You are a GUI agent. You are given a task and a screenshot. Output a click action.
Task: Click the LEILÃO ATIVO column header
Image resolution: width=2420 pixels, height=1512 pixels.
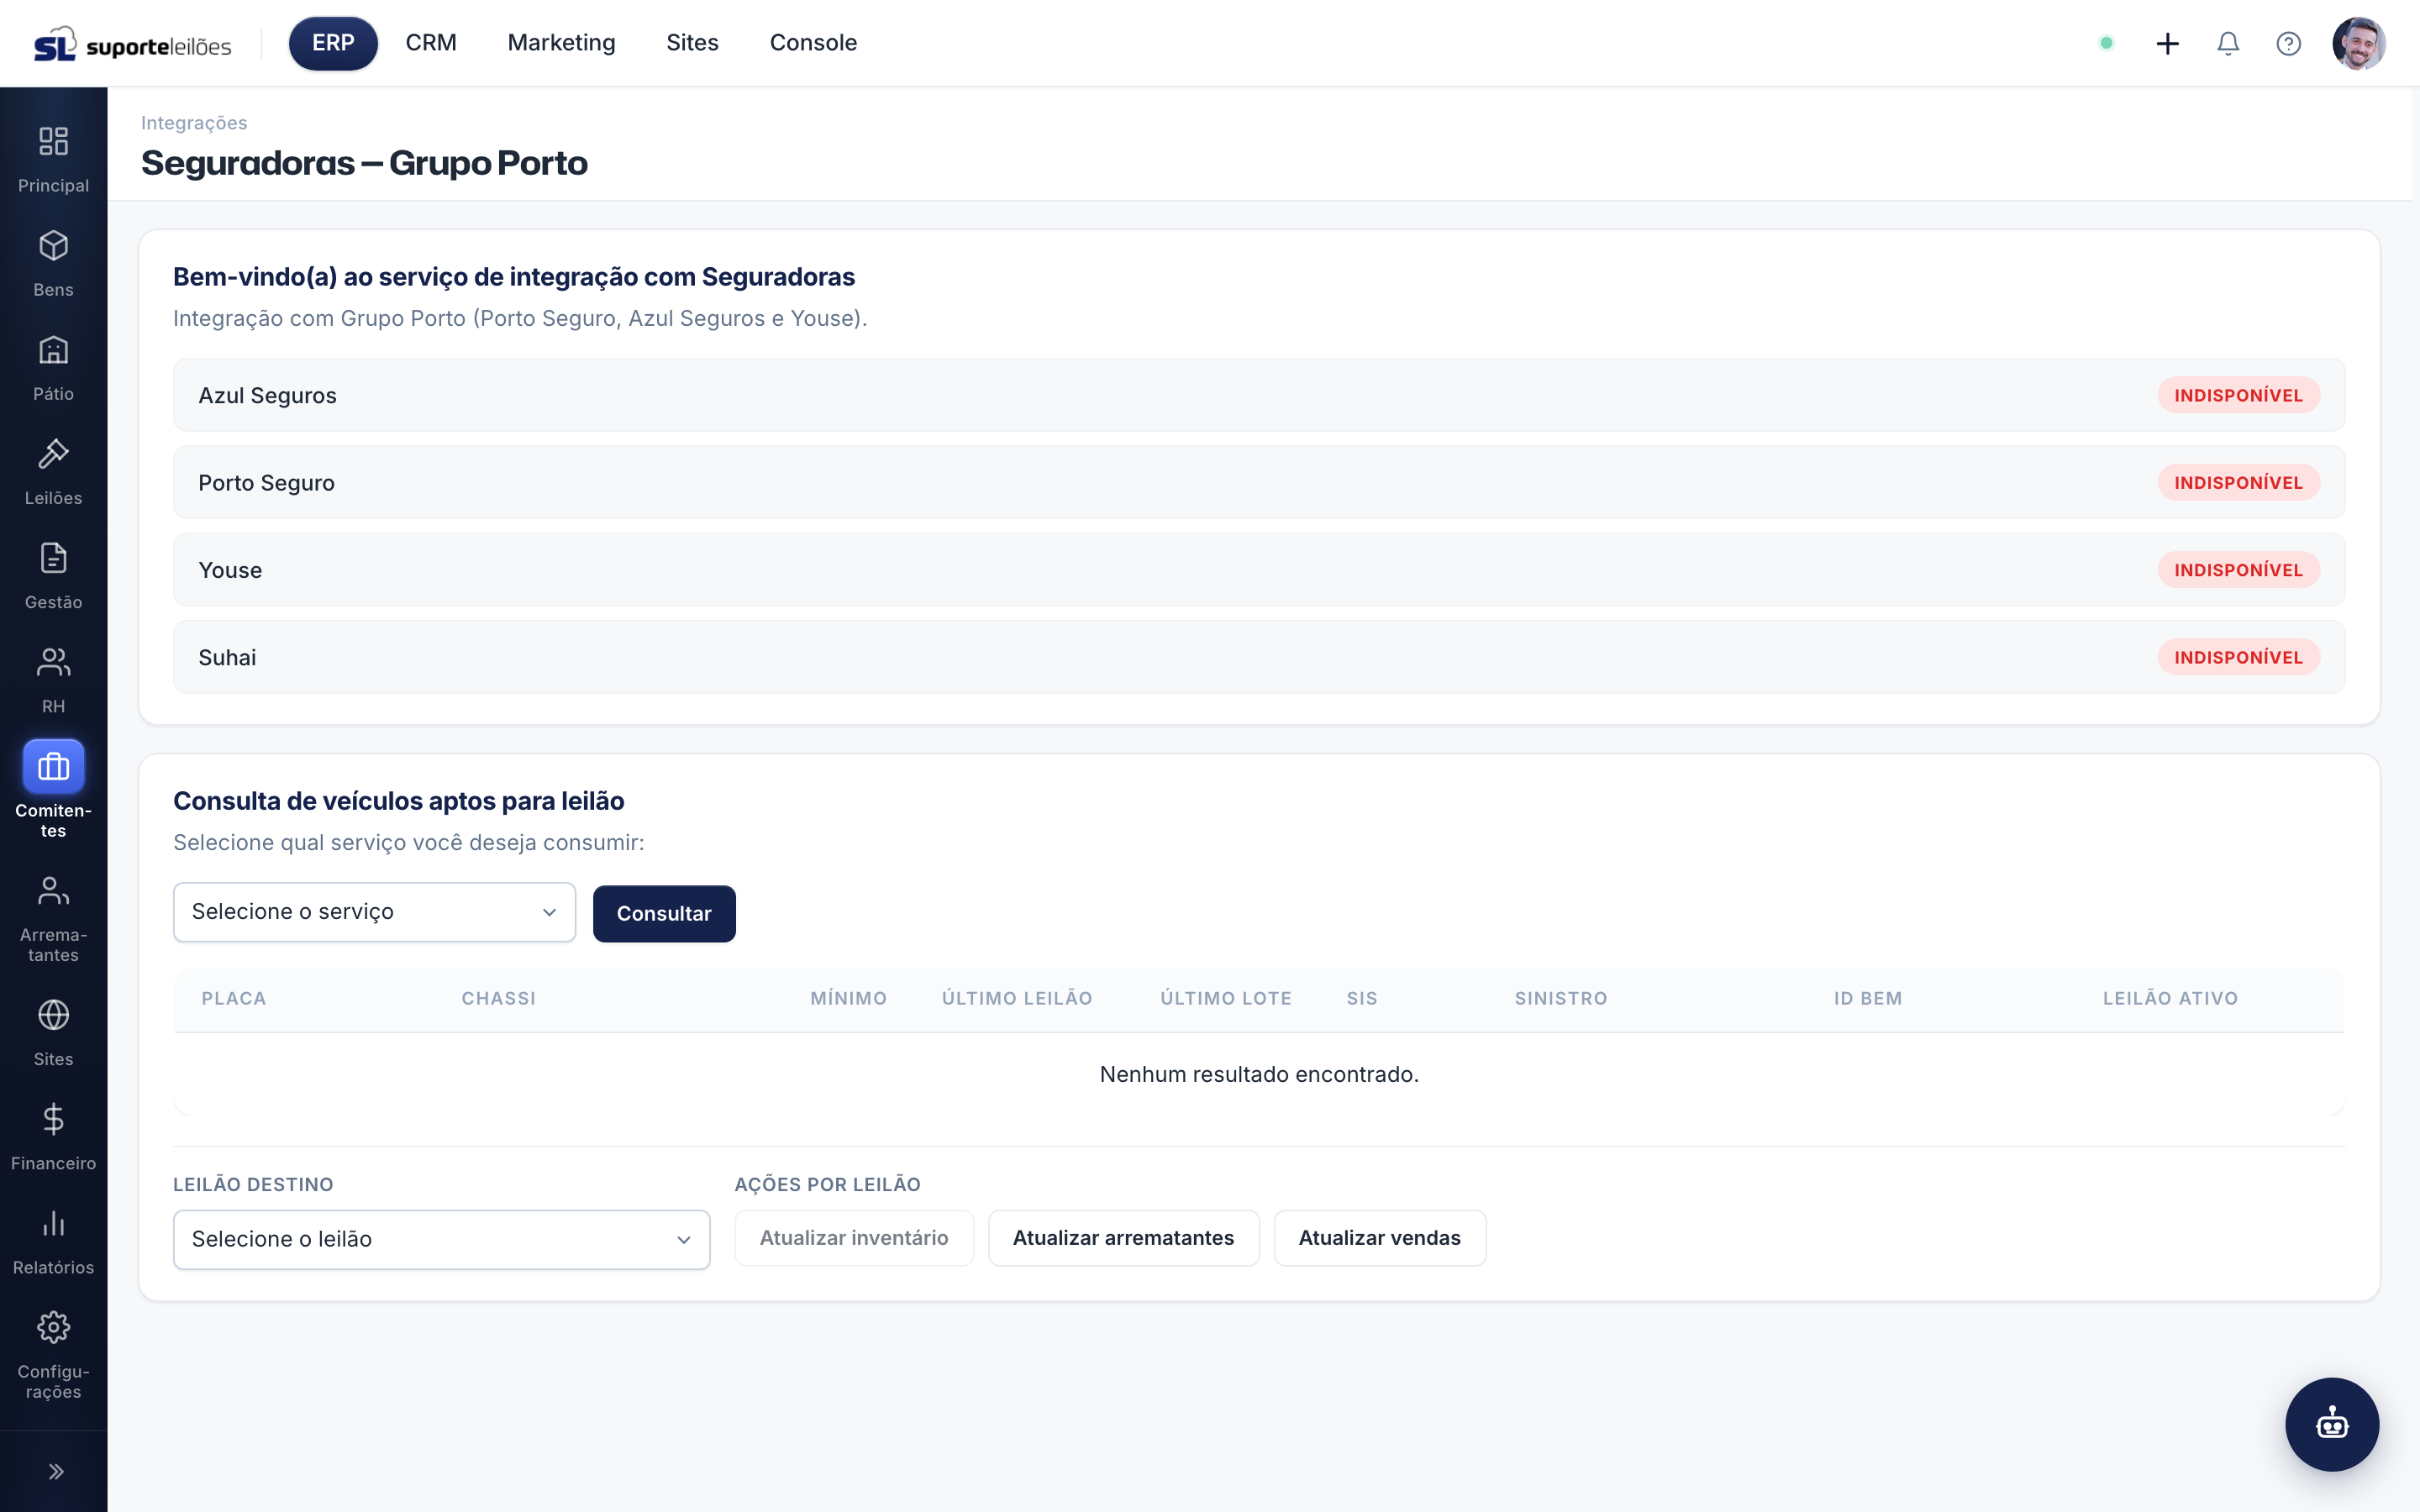2170,998
